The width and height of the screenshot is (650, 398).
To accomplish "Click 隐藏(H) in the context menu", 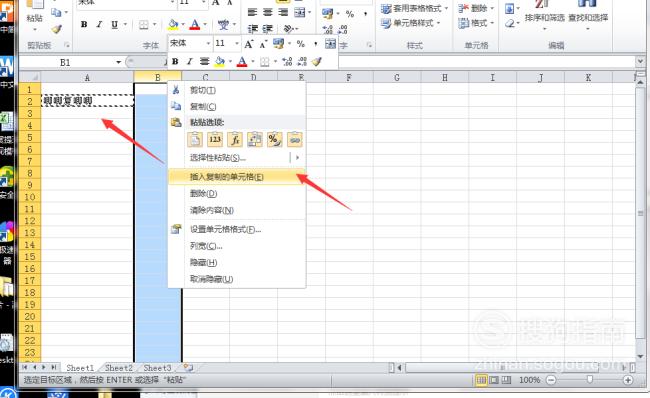I will click(x=237, y=262).
